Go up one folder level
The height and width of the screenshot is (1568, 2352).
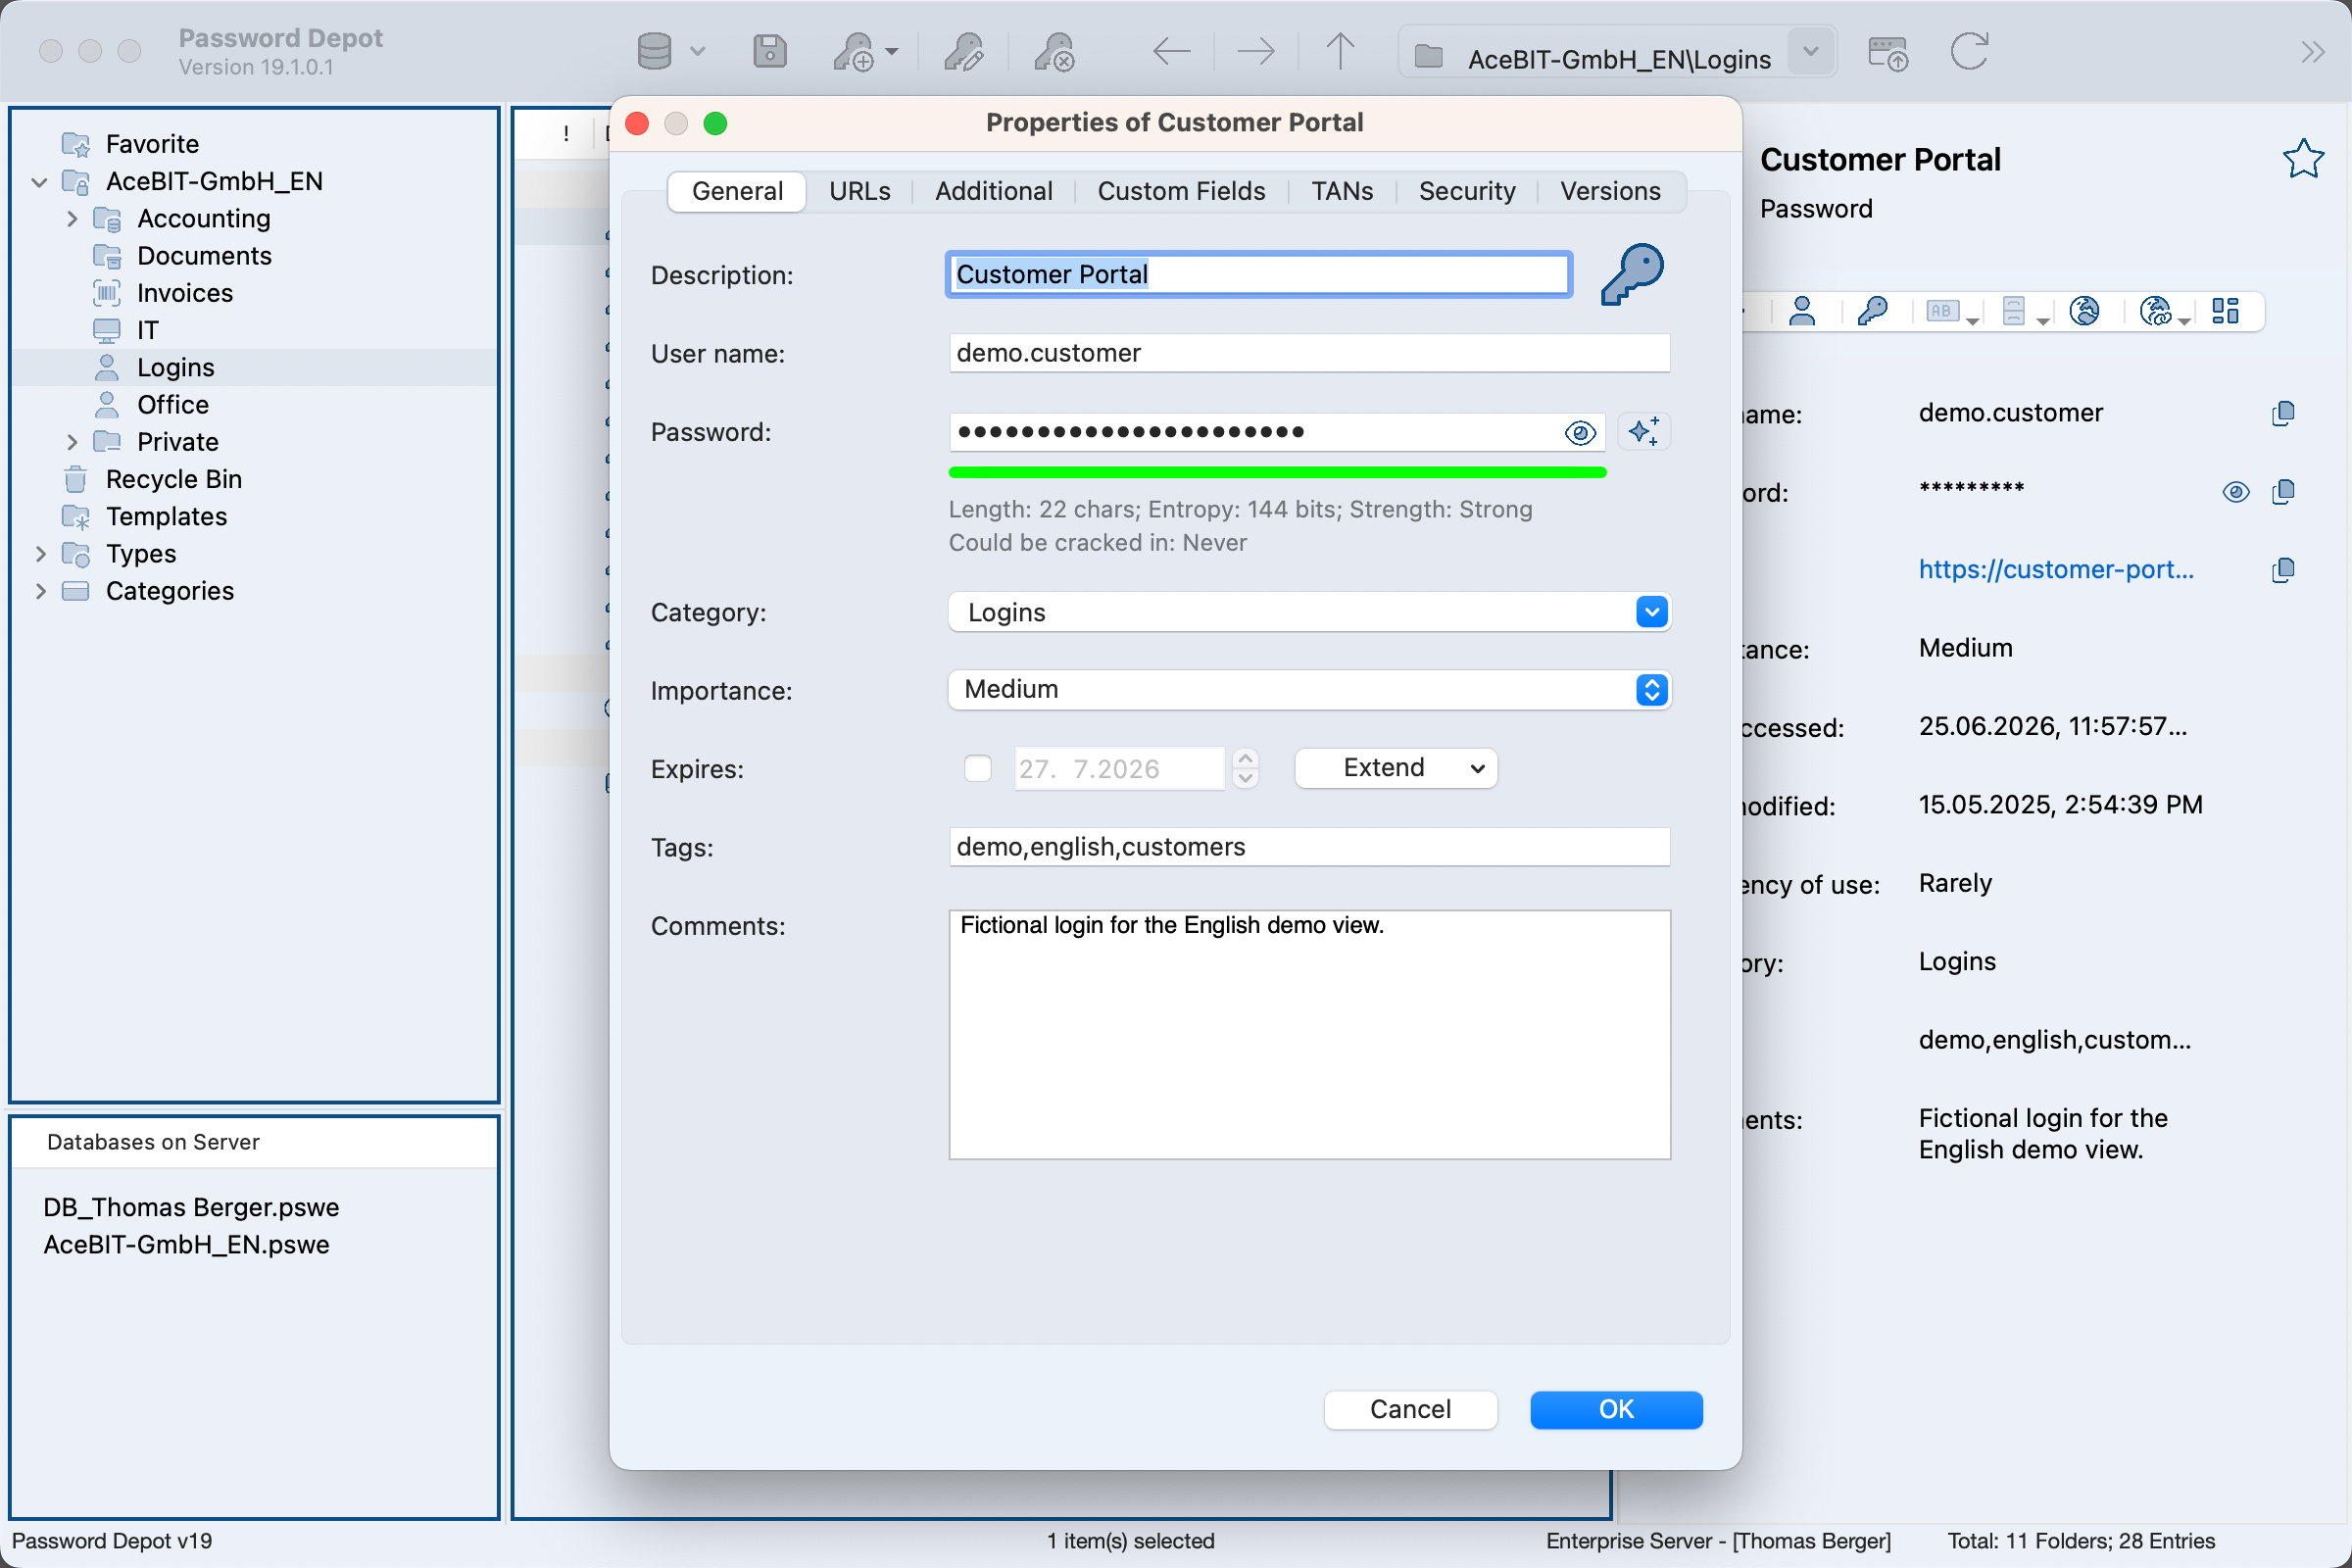click(1340, 51)
